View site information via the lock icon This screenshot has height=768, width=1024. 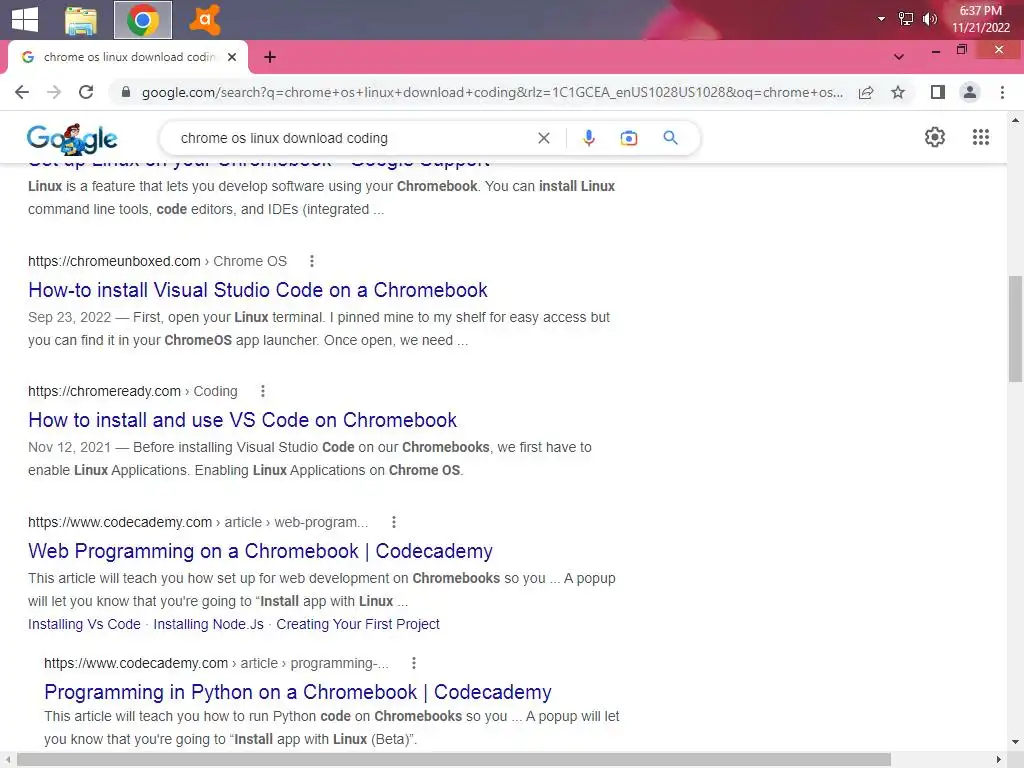[x=126, y=92]
